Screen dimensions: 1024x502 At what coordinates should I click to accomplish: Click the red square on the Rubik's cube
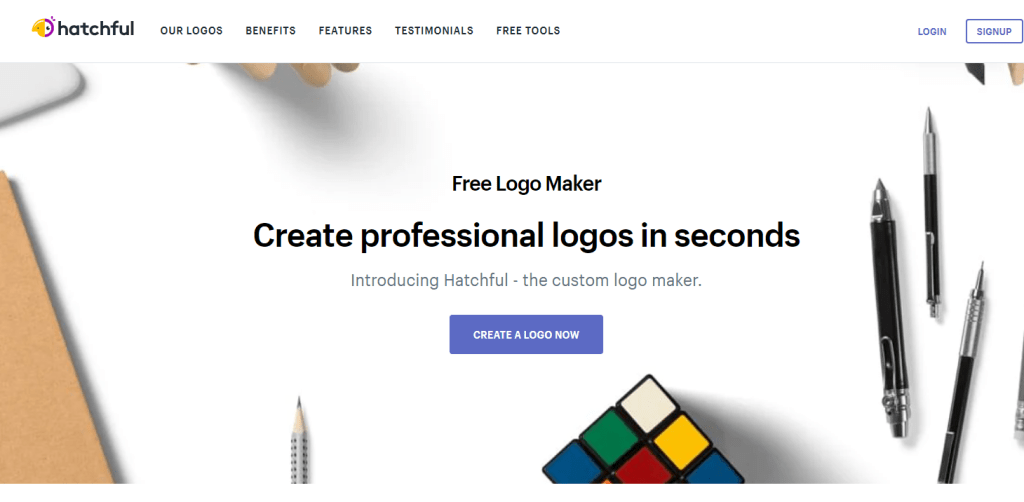[644, 466]
